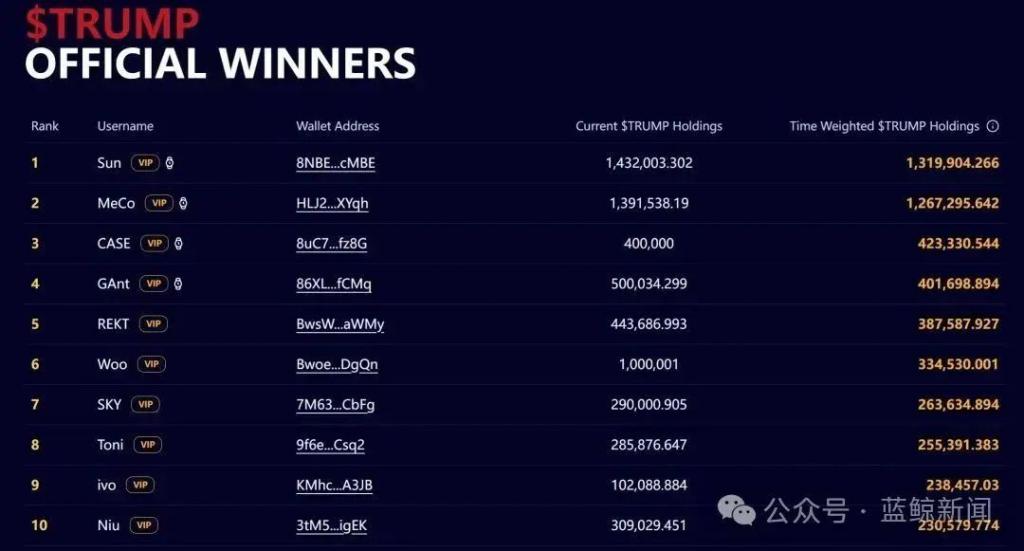The height and width of the screenshot is (551, 1024).
Task: Open wallet address HLJ2...XYqh
Action: 332,204
